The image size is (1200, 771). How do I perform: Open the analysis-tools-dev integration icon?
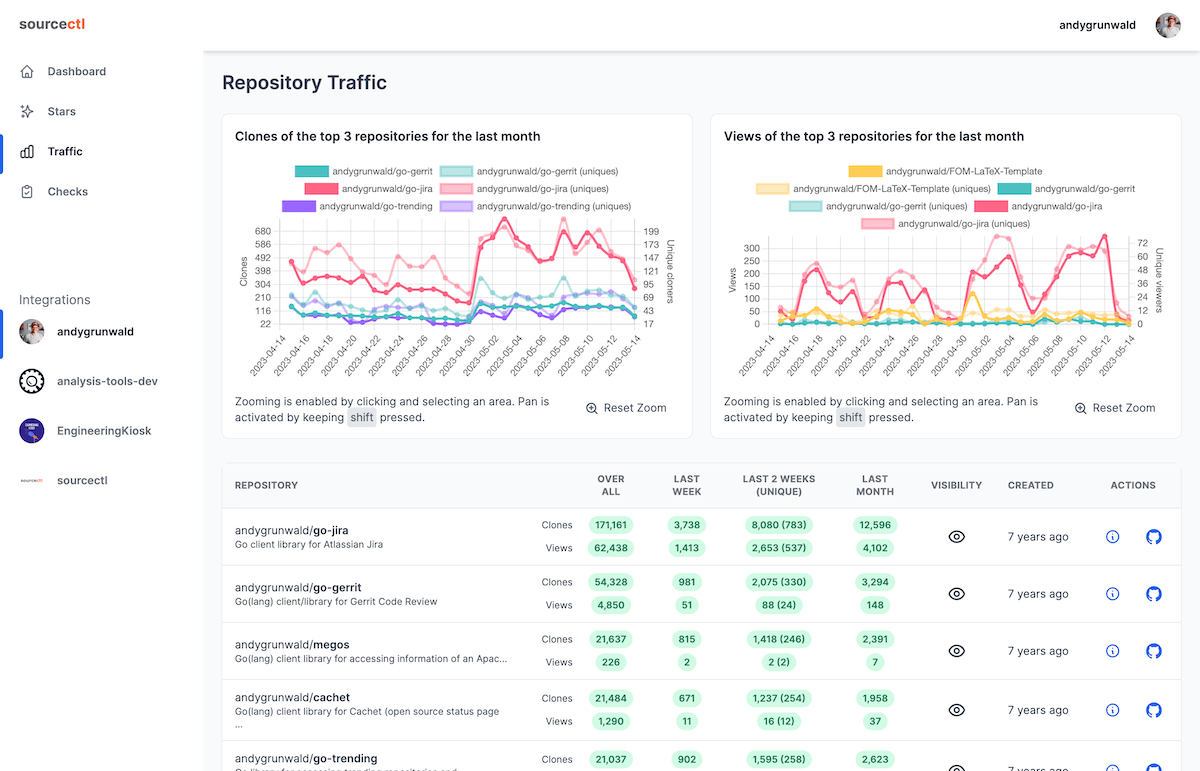29,381
